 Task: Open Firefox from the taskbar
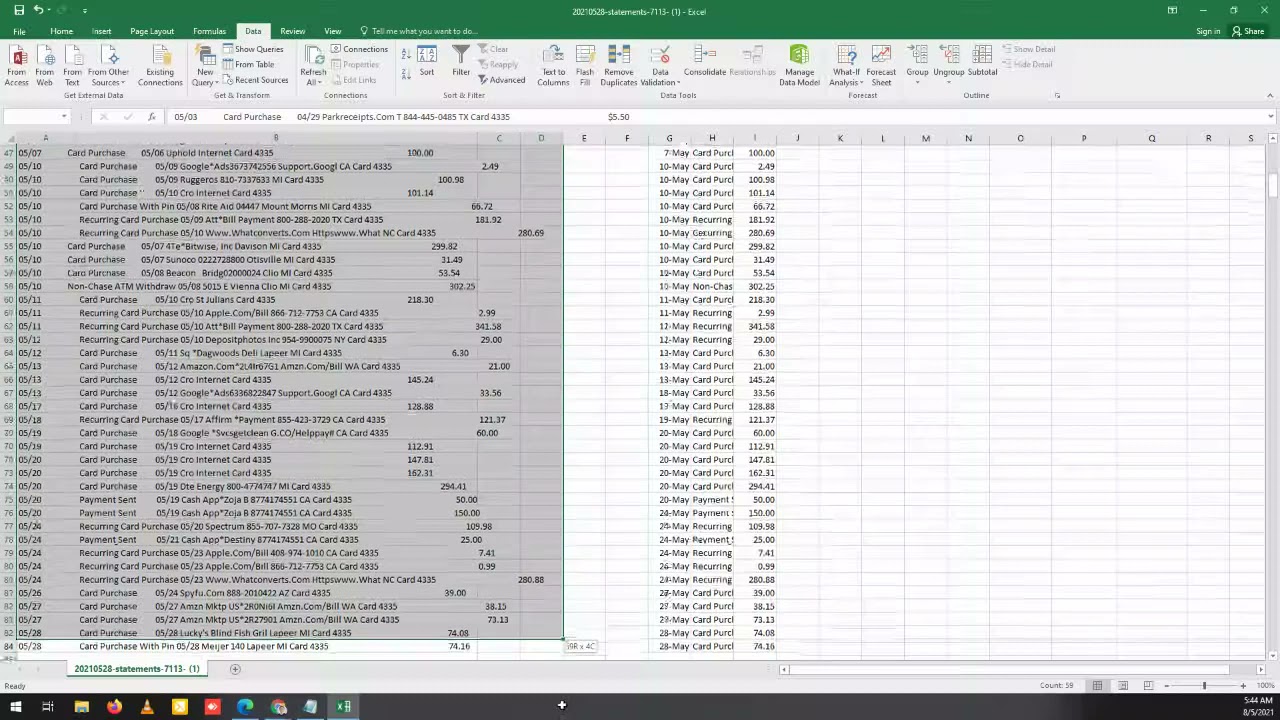click(x=114, y=707)
